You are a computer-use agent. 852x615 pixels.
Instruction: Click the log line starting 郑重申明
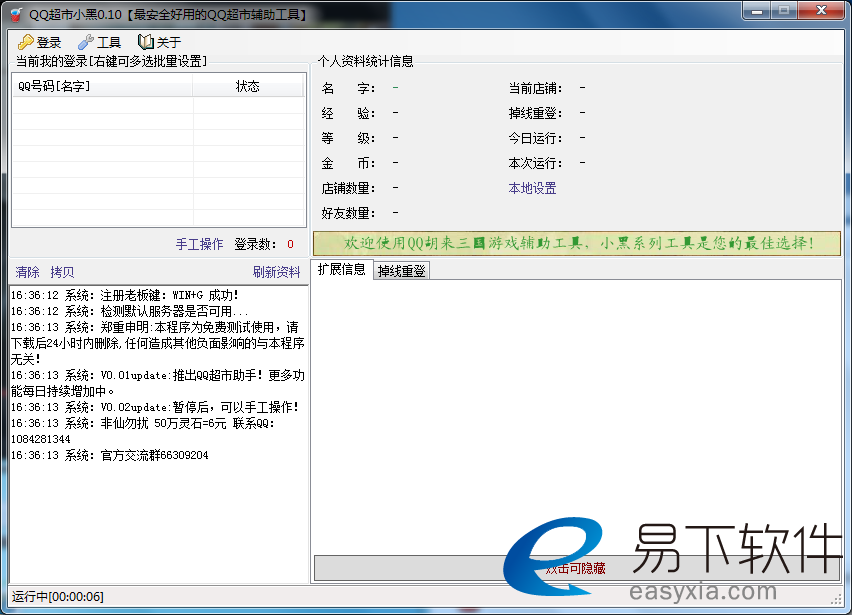(158, 343)
